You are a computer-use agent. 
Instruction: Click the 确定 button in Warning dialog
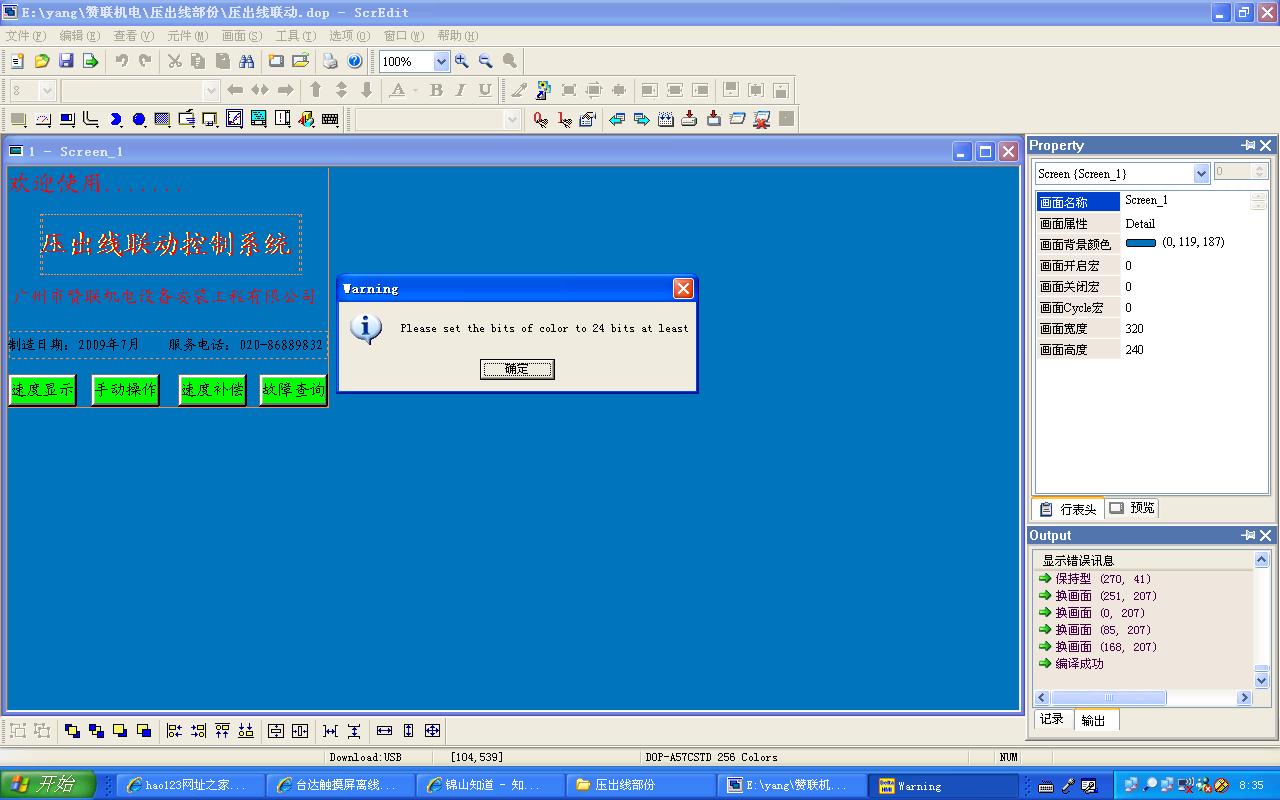(x=517, y=369)
